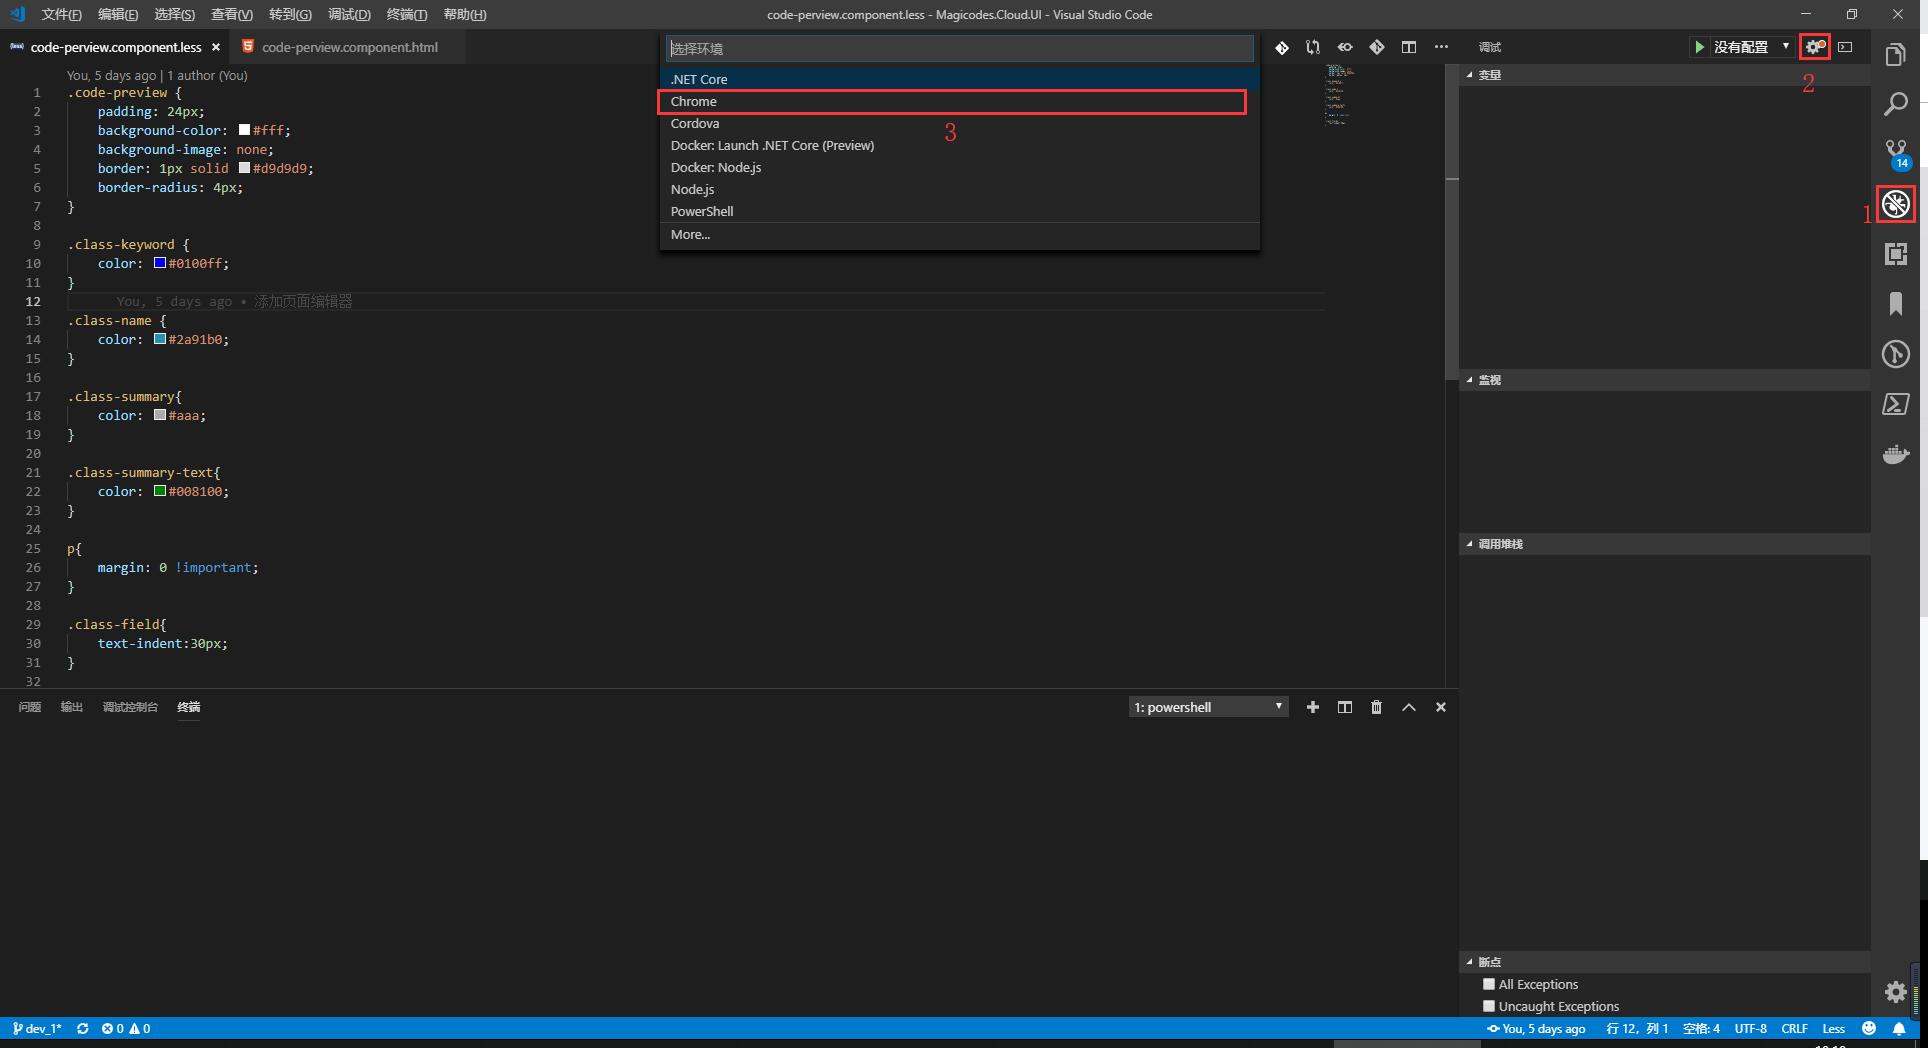Choose Node.js from the environment picker
This screenshot has width=1928, height=1048.
coord(692,189)
